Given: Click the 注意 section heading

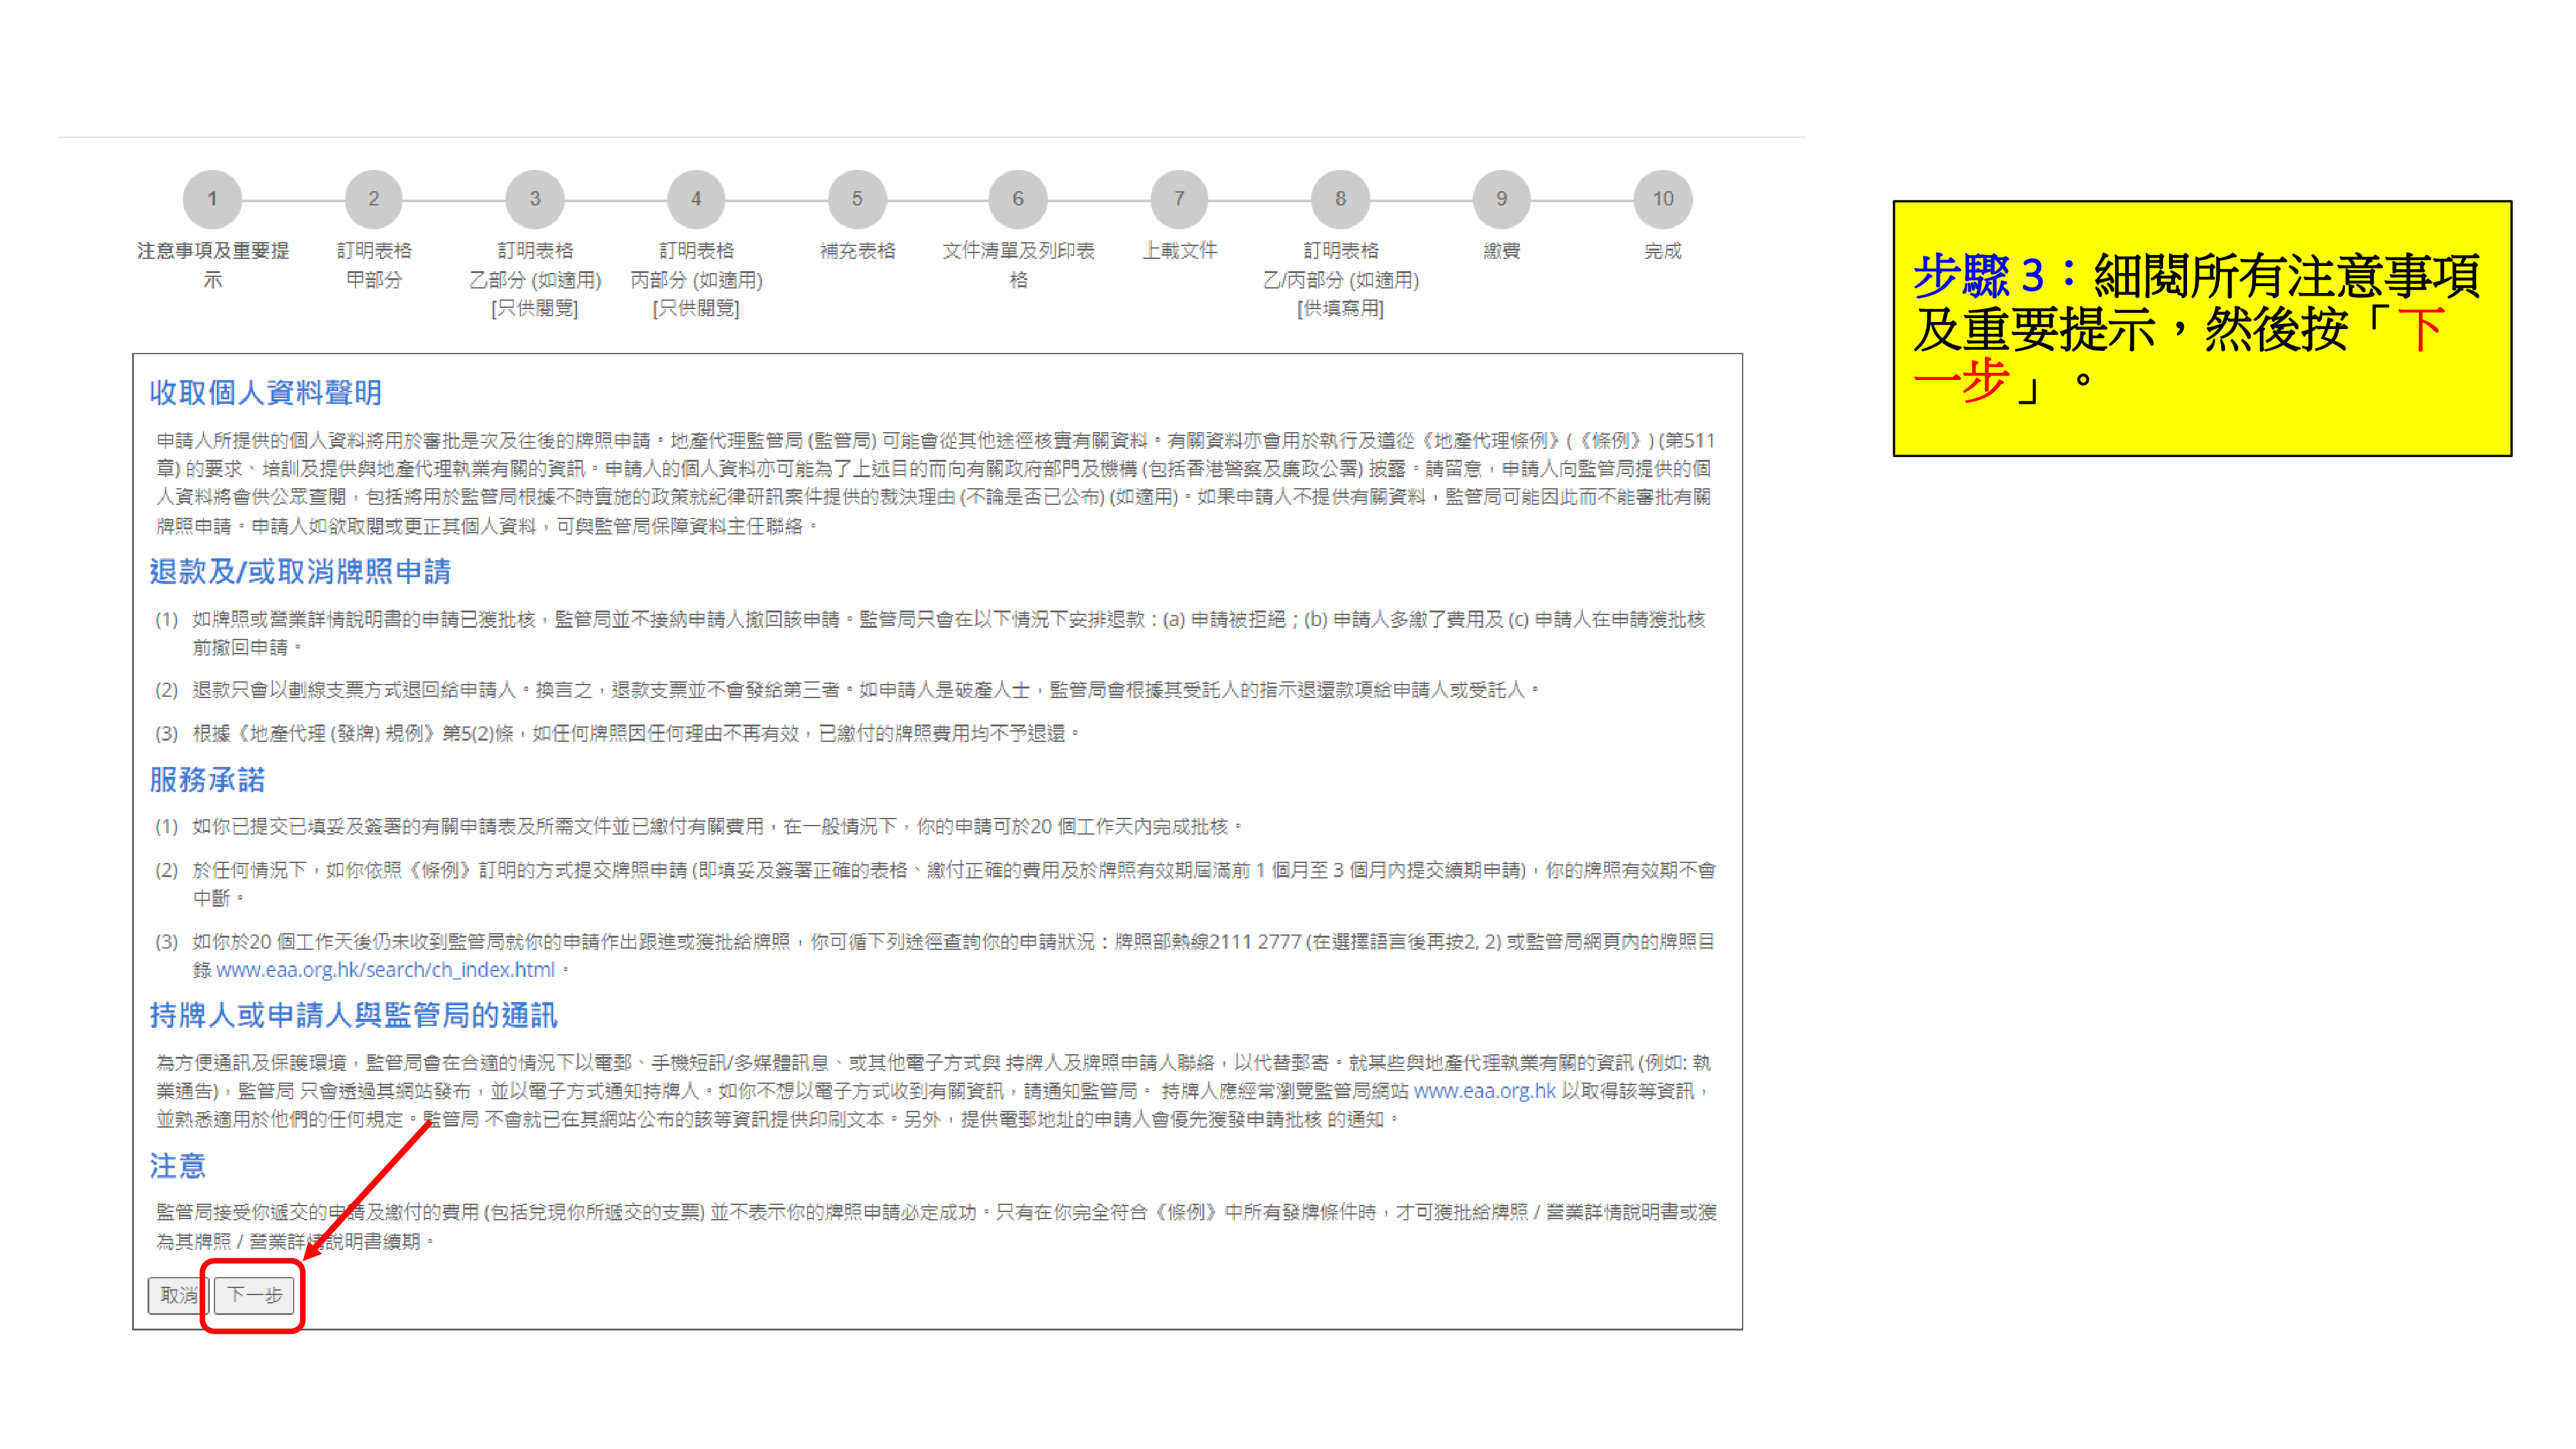Looking at the screenshot, I should coord(177,1166).
